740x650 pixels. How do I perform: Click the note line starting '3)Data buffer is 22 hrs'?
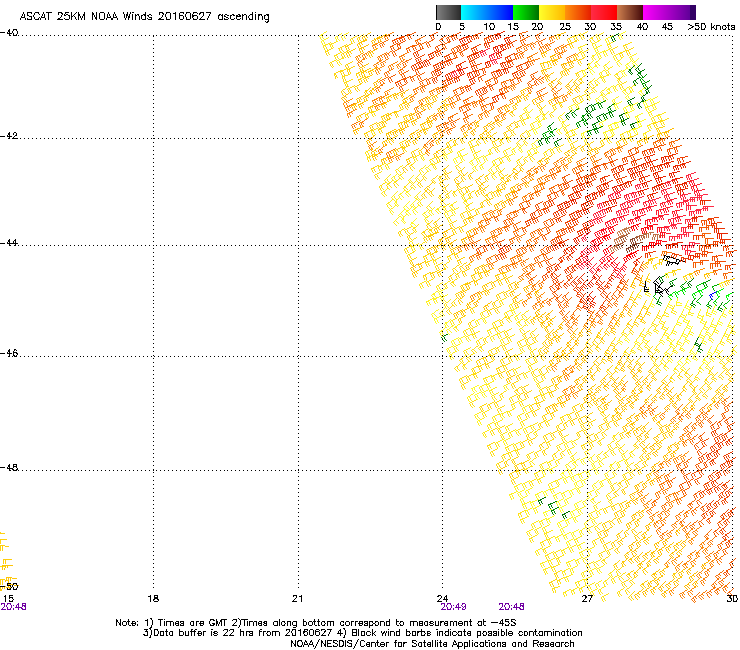pyautogui.click(x=362, y=633)
